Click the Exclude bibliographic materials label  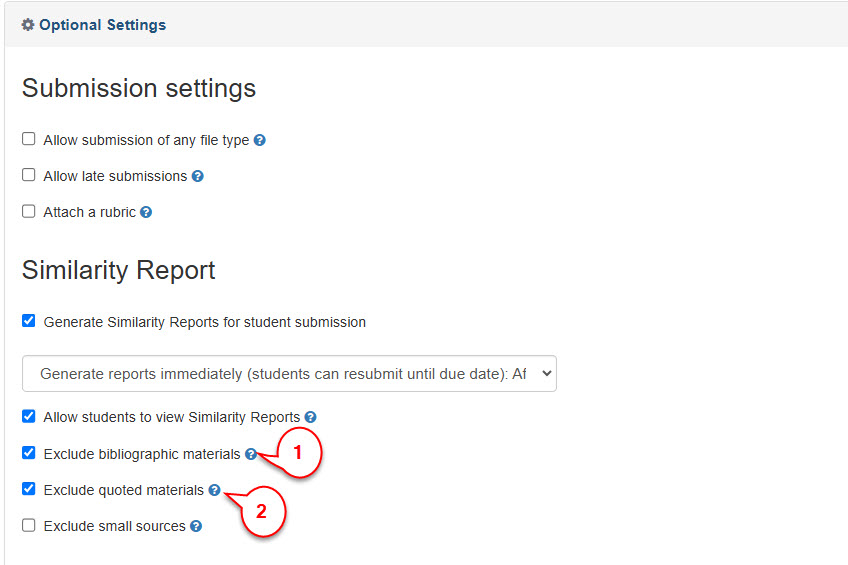[142, 454]
